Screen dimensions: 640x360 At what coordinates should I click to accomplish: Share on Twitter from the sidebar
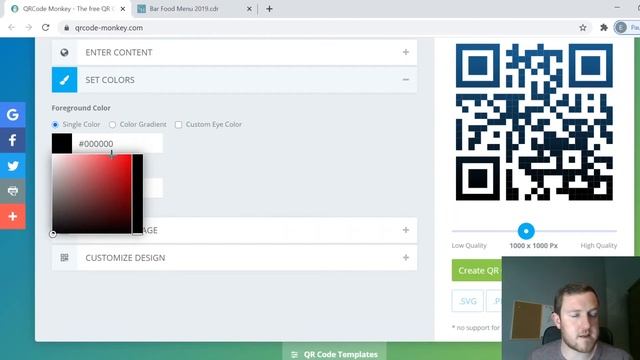[13, 166]
